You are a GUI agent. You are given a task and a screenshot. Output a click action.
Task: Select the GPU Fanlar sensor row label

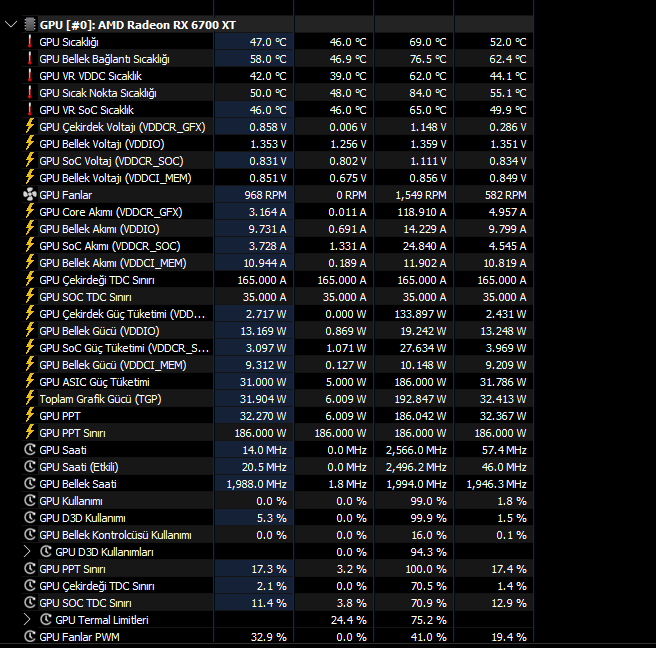coord(66,195)
